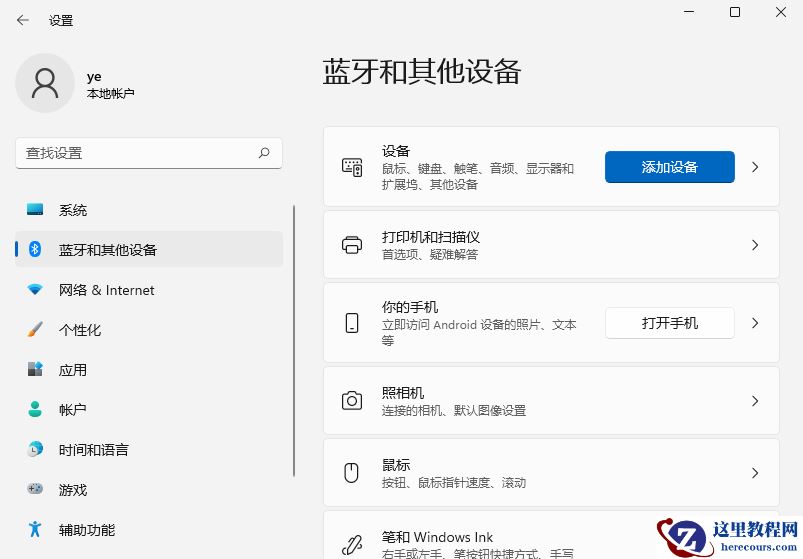Click the 网络 & Internet wifi icon
Viewport: 803px width, 559px height.
pos(35,290)
